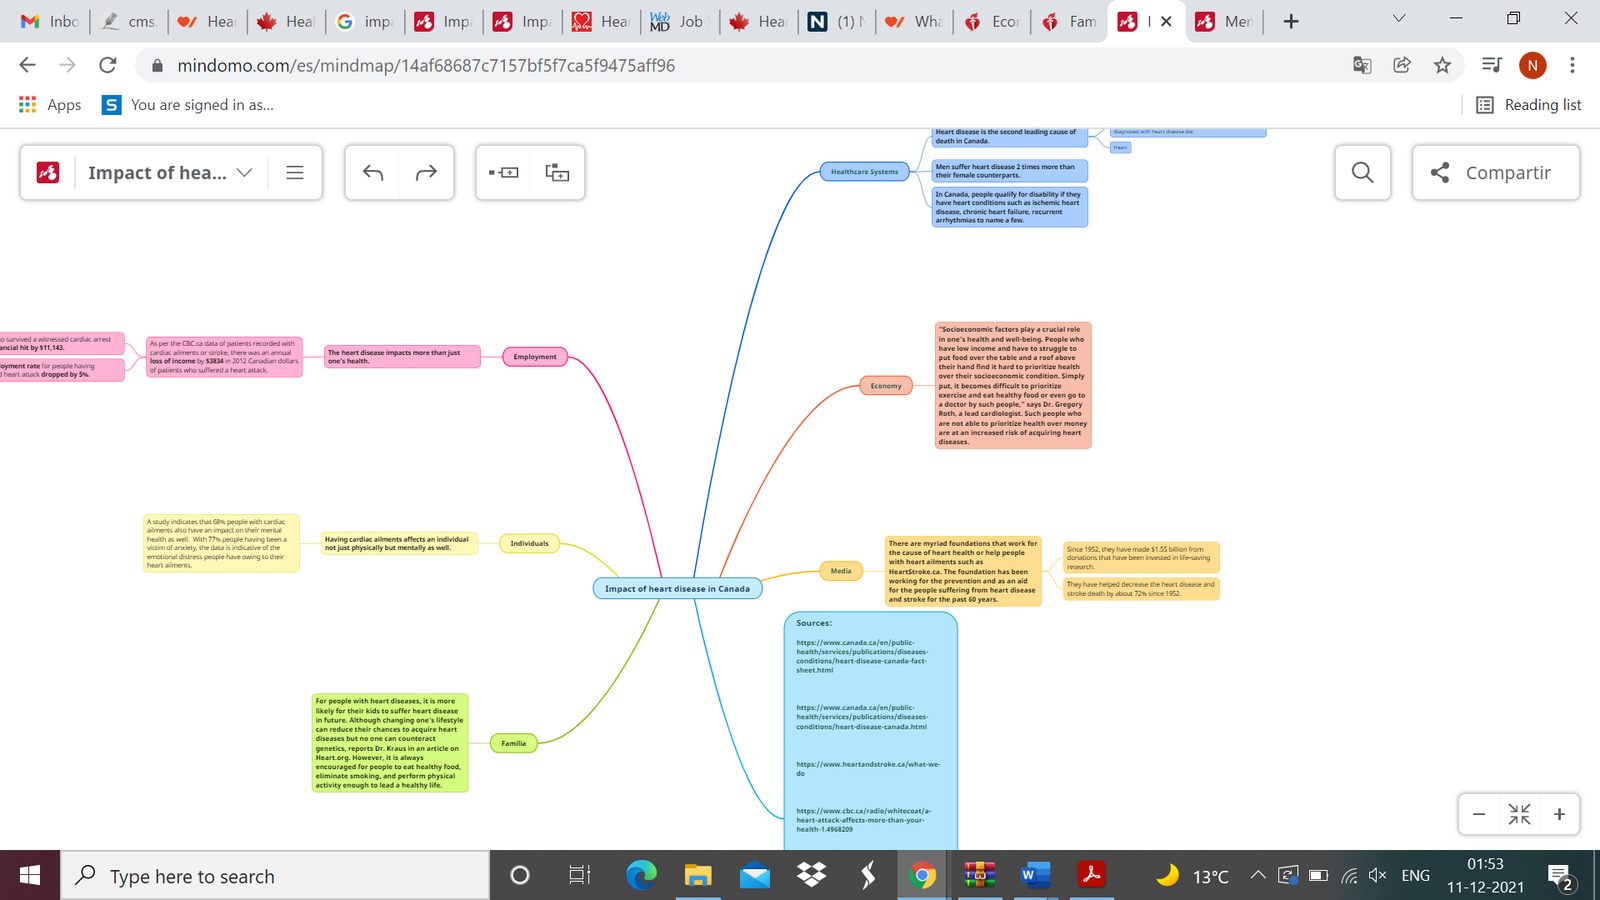Image resolution: width=1600 pixels, height=900 pixels.
Task: Click the Sources heading text
Action: point(814,623)
